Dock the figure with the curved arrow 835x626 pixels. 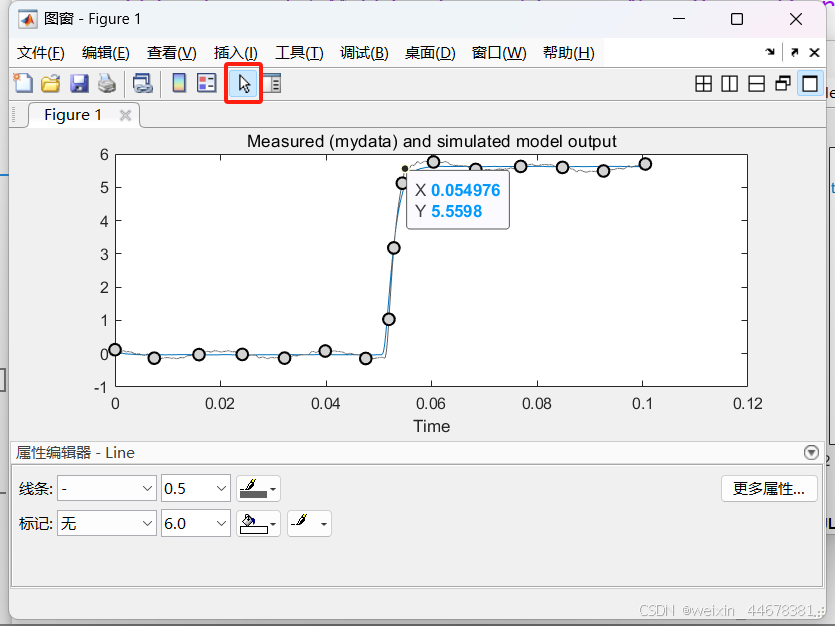pyautogui.click(x=770, y=52)
